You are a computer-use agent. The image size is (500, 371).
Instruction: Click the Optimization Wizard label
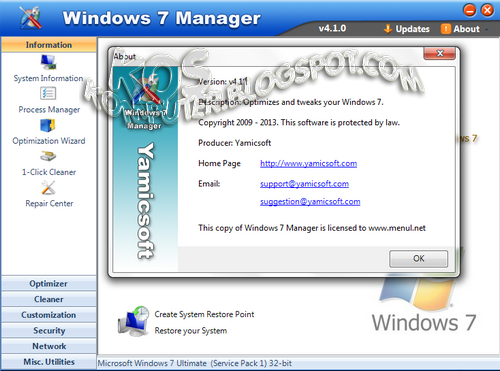pos(49,141)
